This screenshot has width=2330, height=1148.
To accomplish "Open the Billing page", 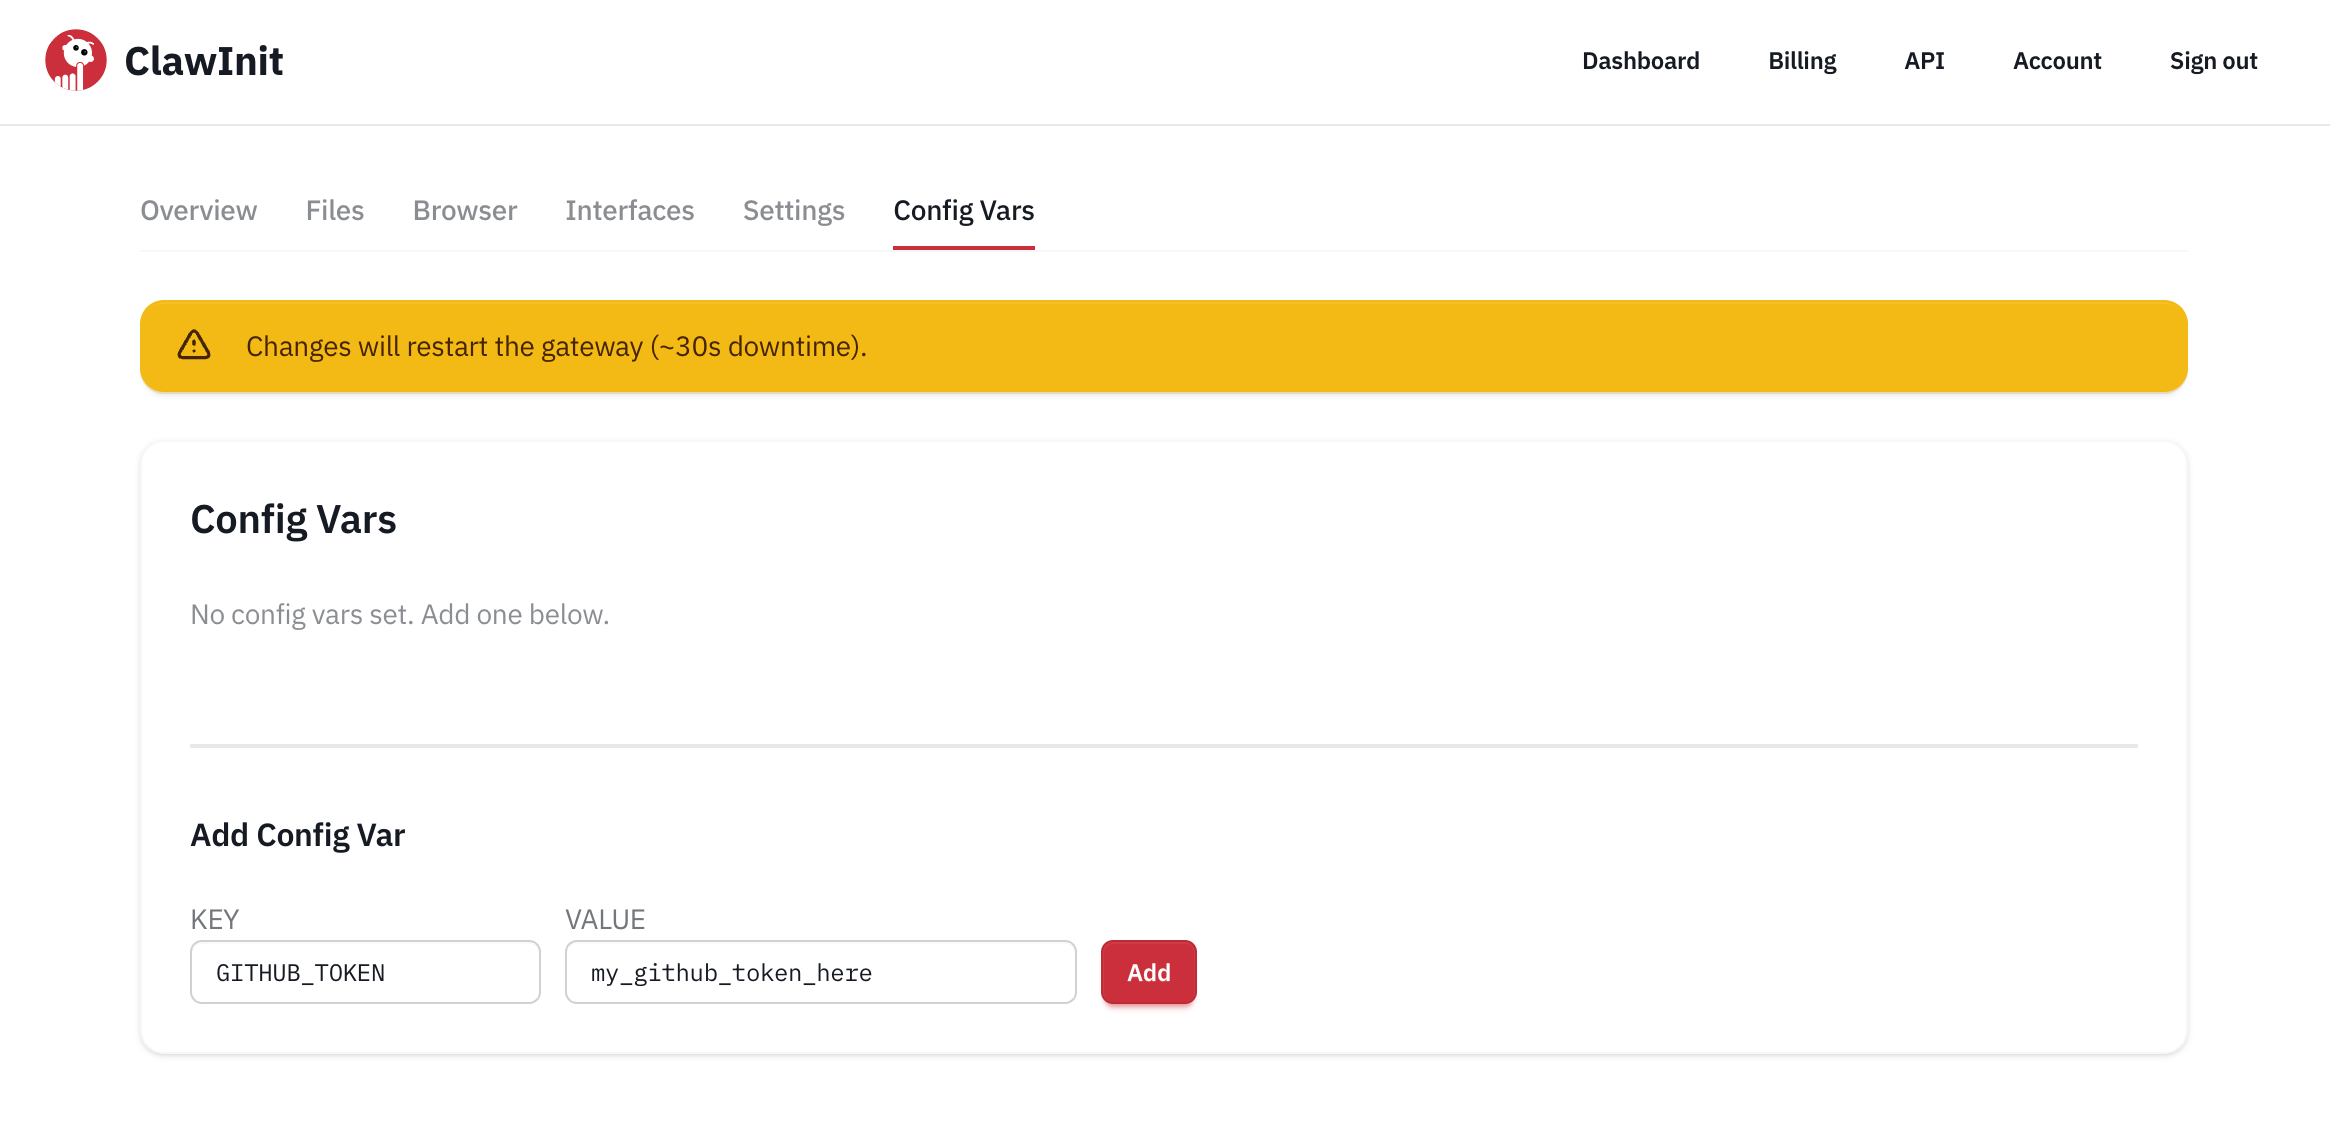I will [1801, 60].
